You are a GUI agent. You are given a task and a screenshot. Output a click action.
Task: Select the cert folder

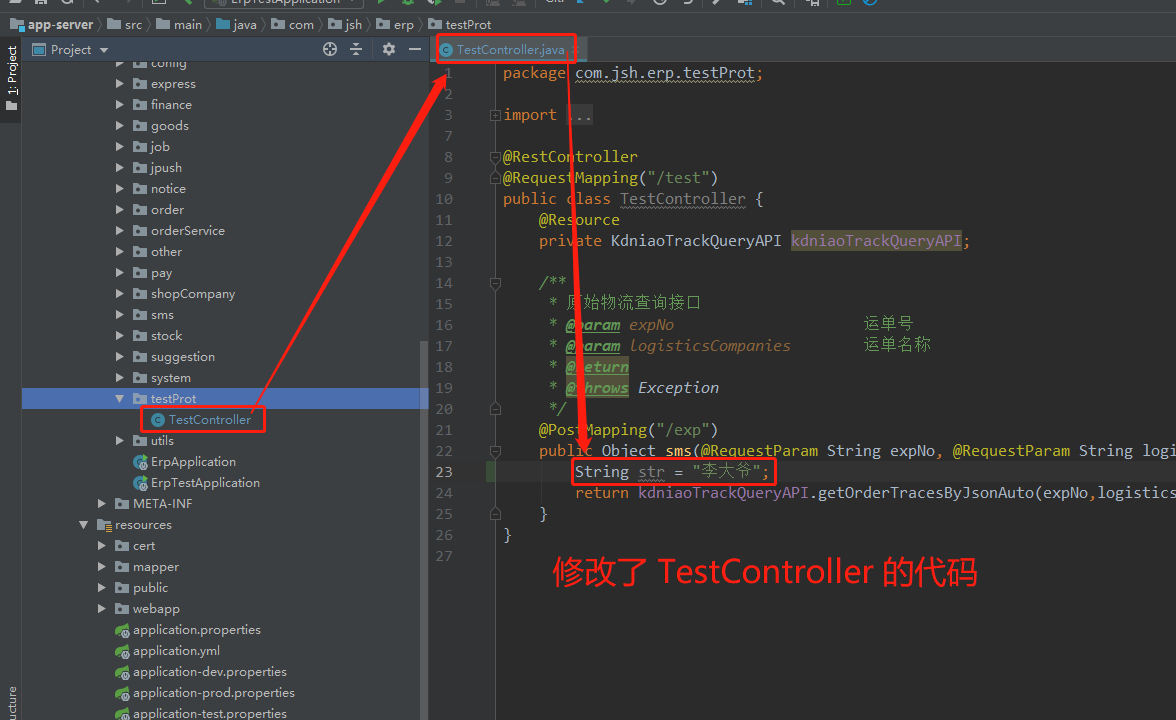(x=143, y=546)
